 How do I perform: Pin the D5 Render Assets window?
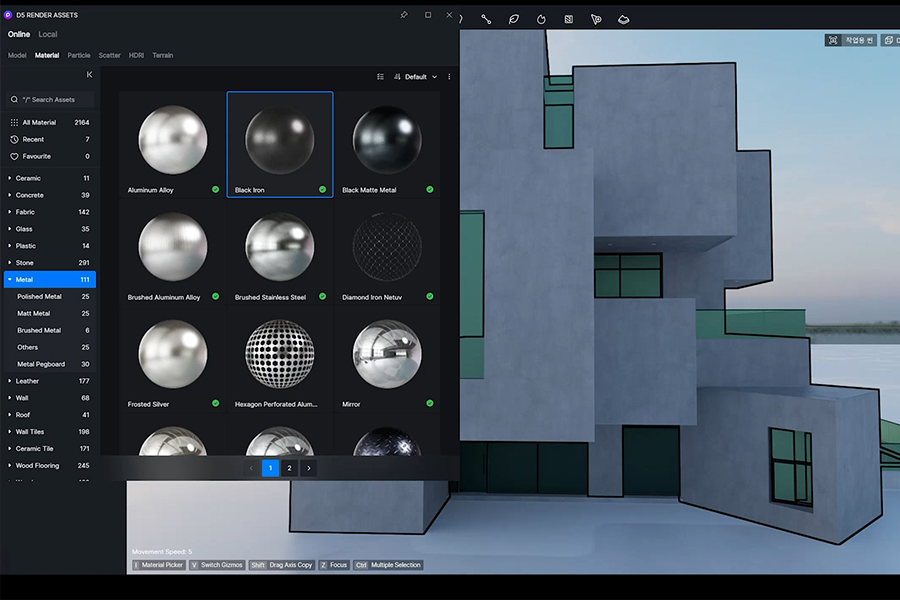[404, 15]
